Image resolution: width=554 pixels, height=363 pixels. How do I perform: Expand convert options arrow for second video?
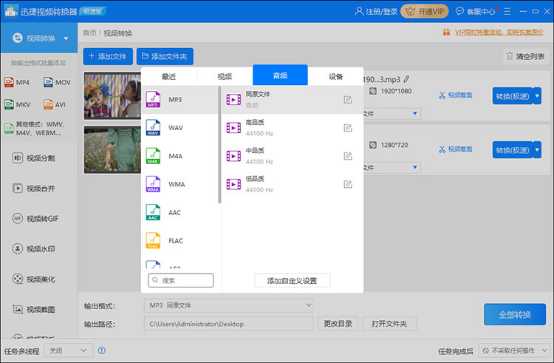[x=537, y=150]
